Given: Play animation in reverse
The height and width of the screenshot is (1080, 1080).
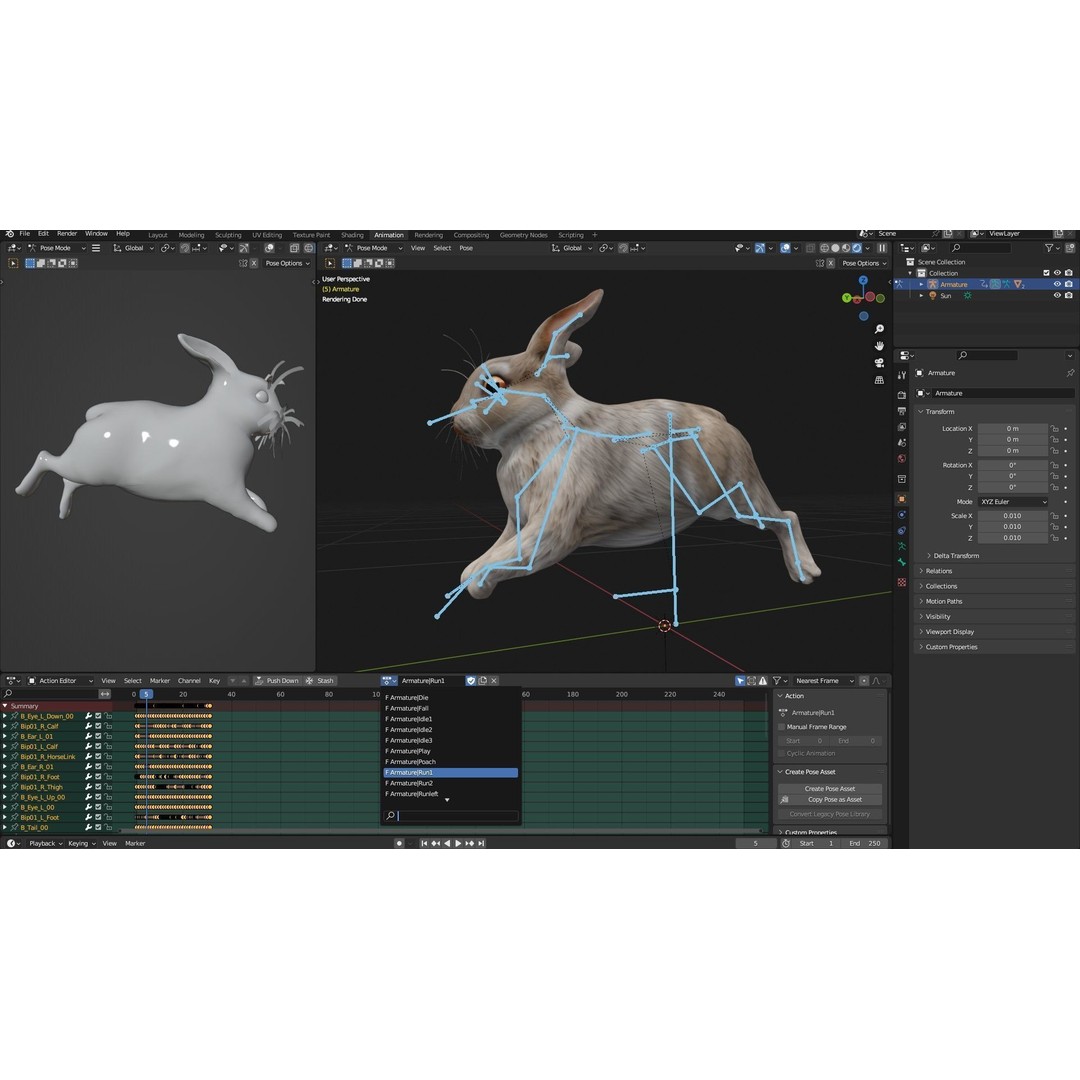Looking at the screenshot, I should coord(447,843).
